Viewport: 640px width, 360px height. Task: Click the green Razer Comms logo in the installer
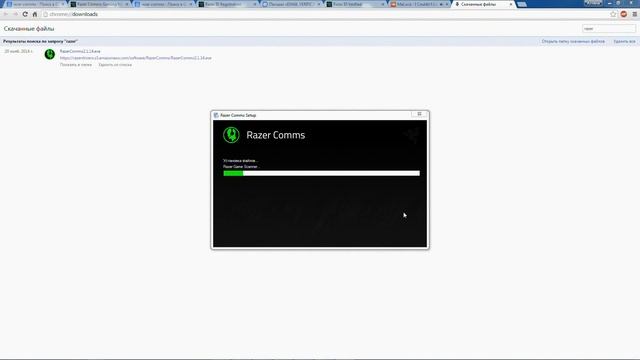[x=231, y=135]
